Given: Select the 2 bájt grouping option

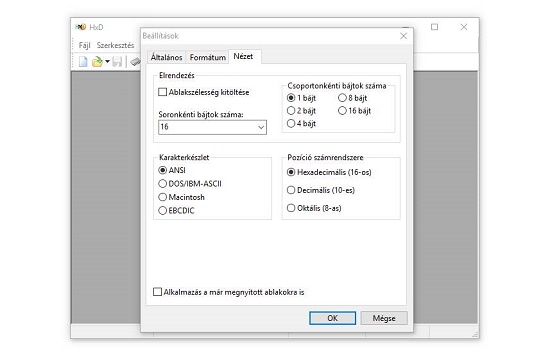Looking at the screenshot, I should pyautogui.click(x=291, y=111).
